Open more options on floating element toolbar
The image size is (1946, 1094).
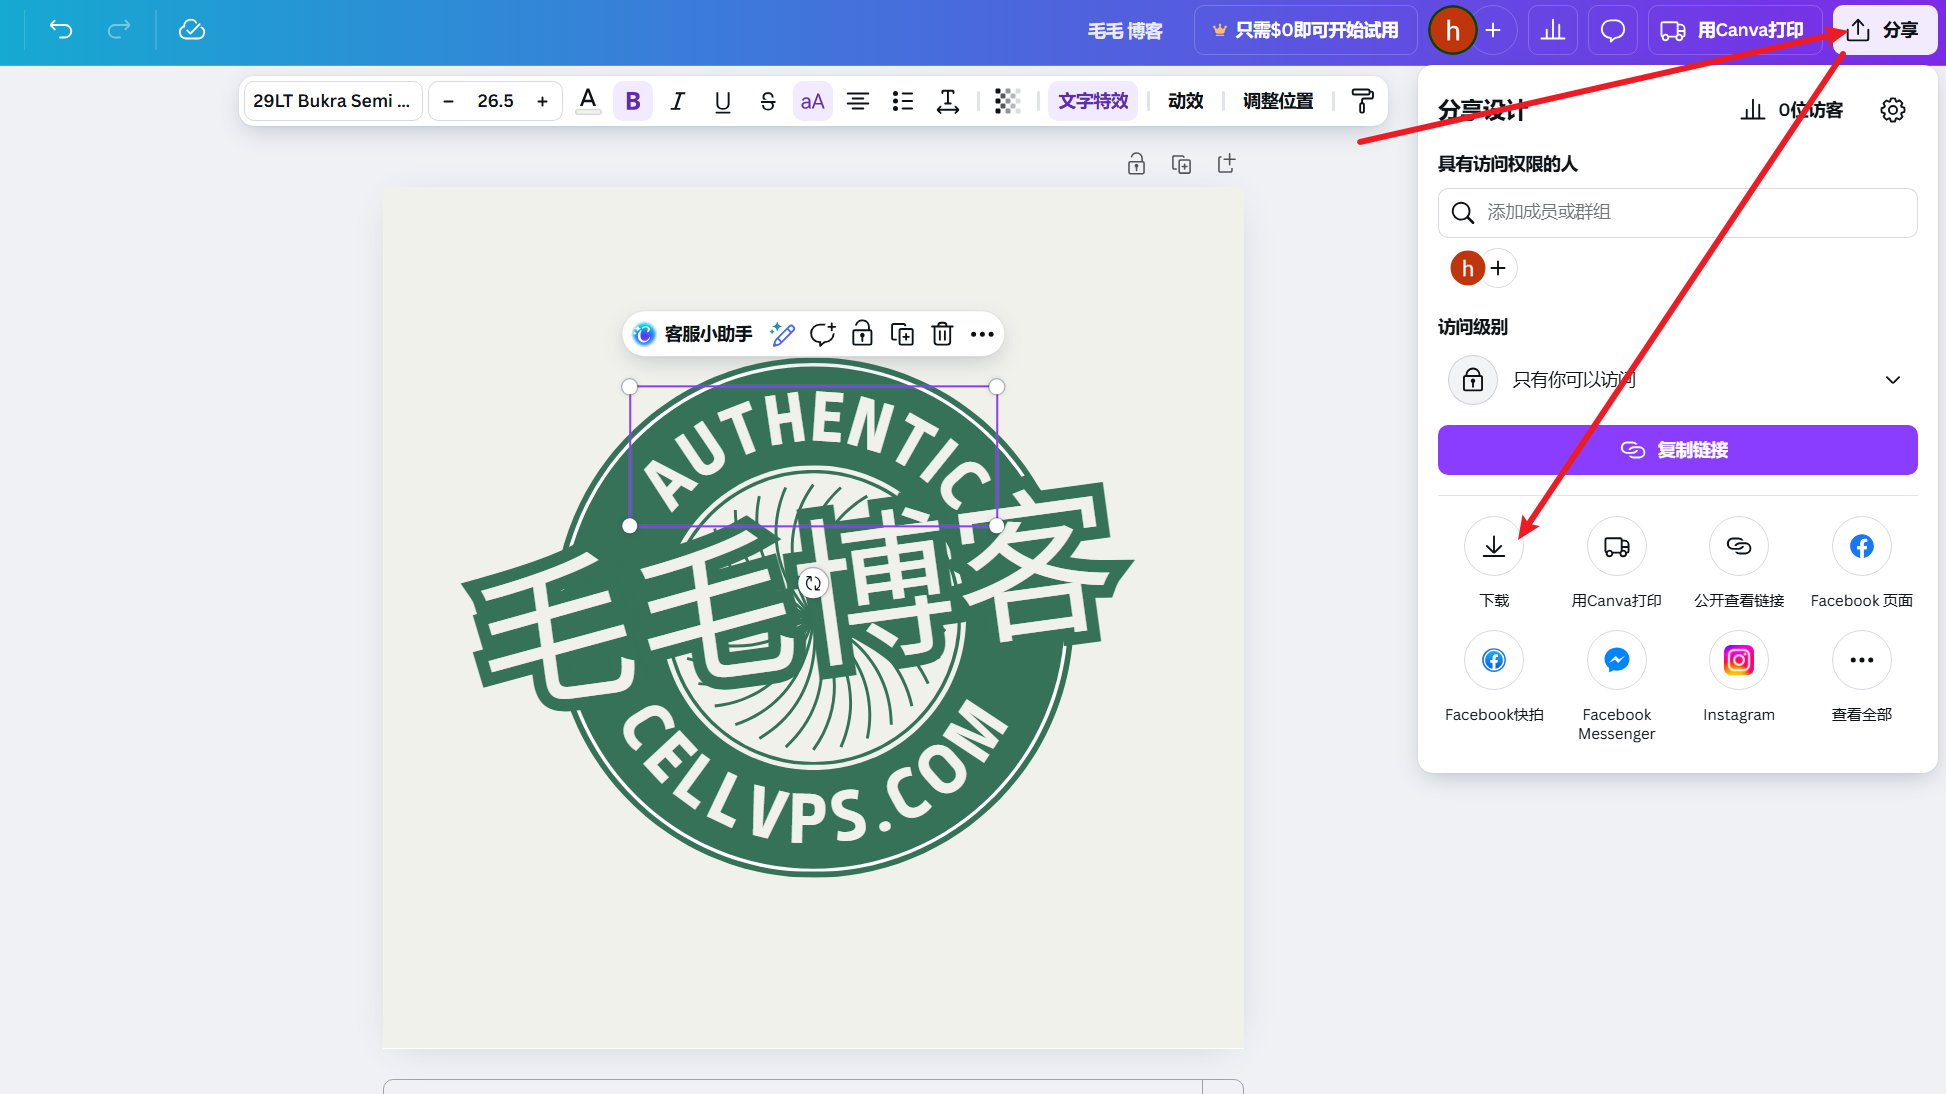(x=982, y=334)
